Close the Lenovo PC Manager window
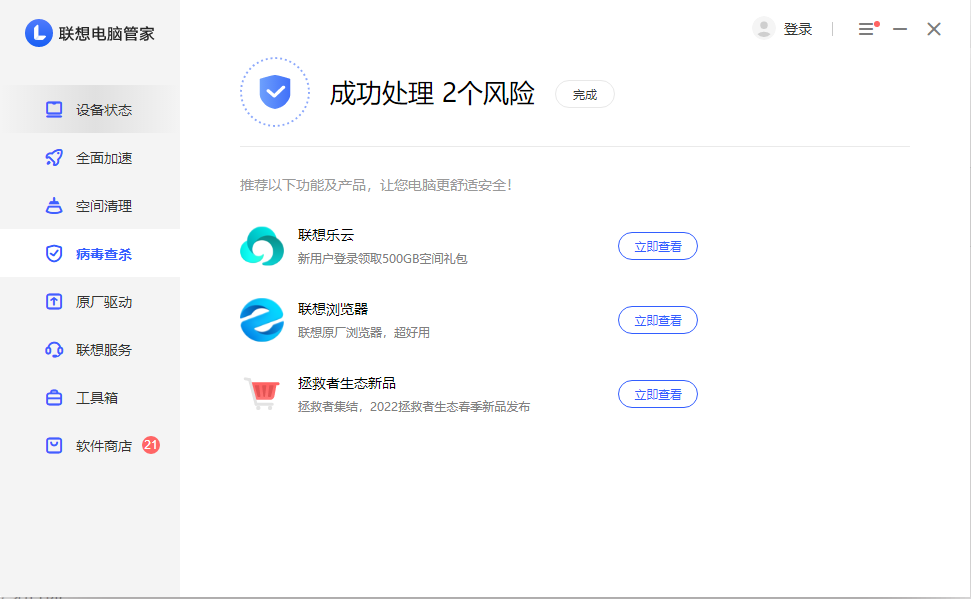Viewport: 971px width, 599px height. (x=934, y=29)
